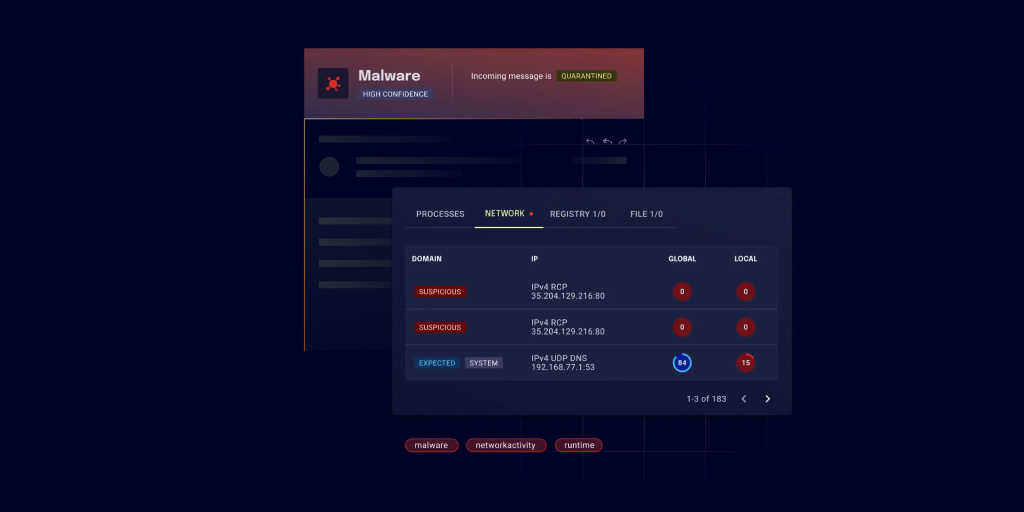Screen dimensions: 1024x512
Task: Click the global score 84 ring
Action: [x=682, y=363]
